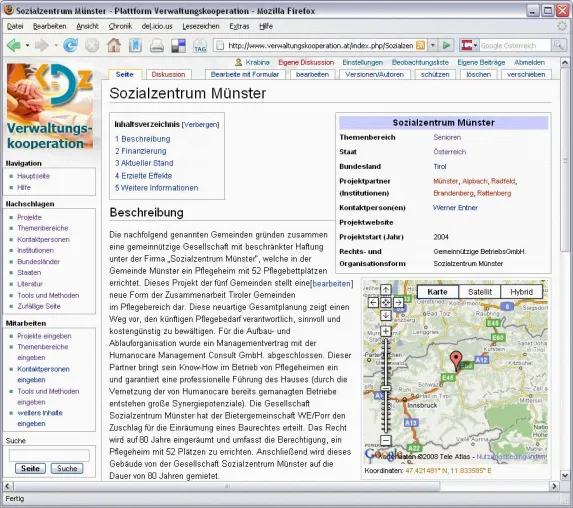Click the Seite search button
This screenshot has width=573, height=508.
pyautogui.click(x=30, y=469)
